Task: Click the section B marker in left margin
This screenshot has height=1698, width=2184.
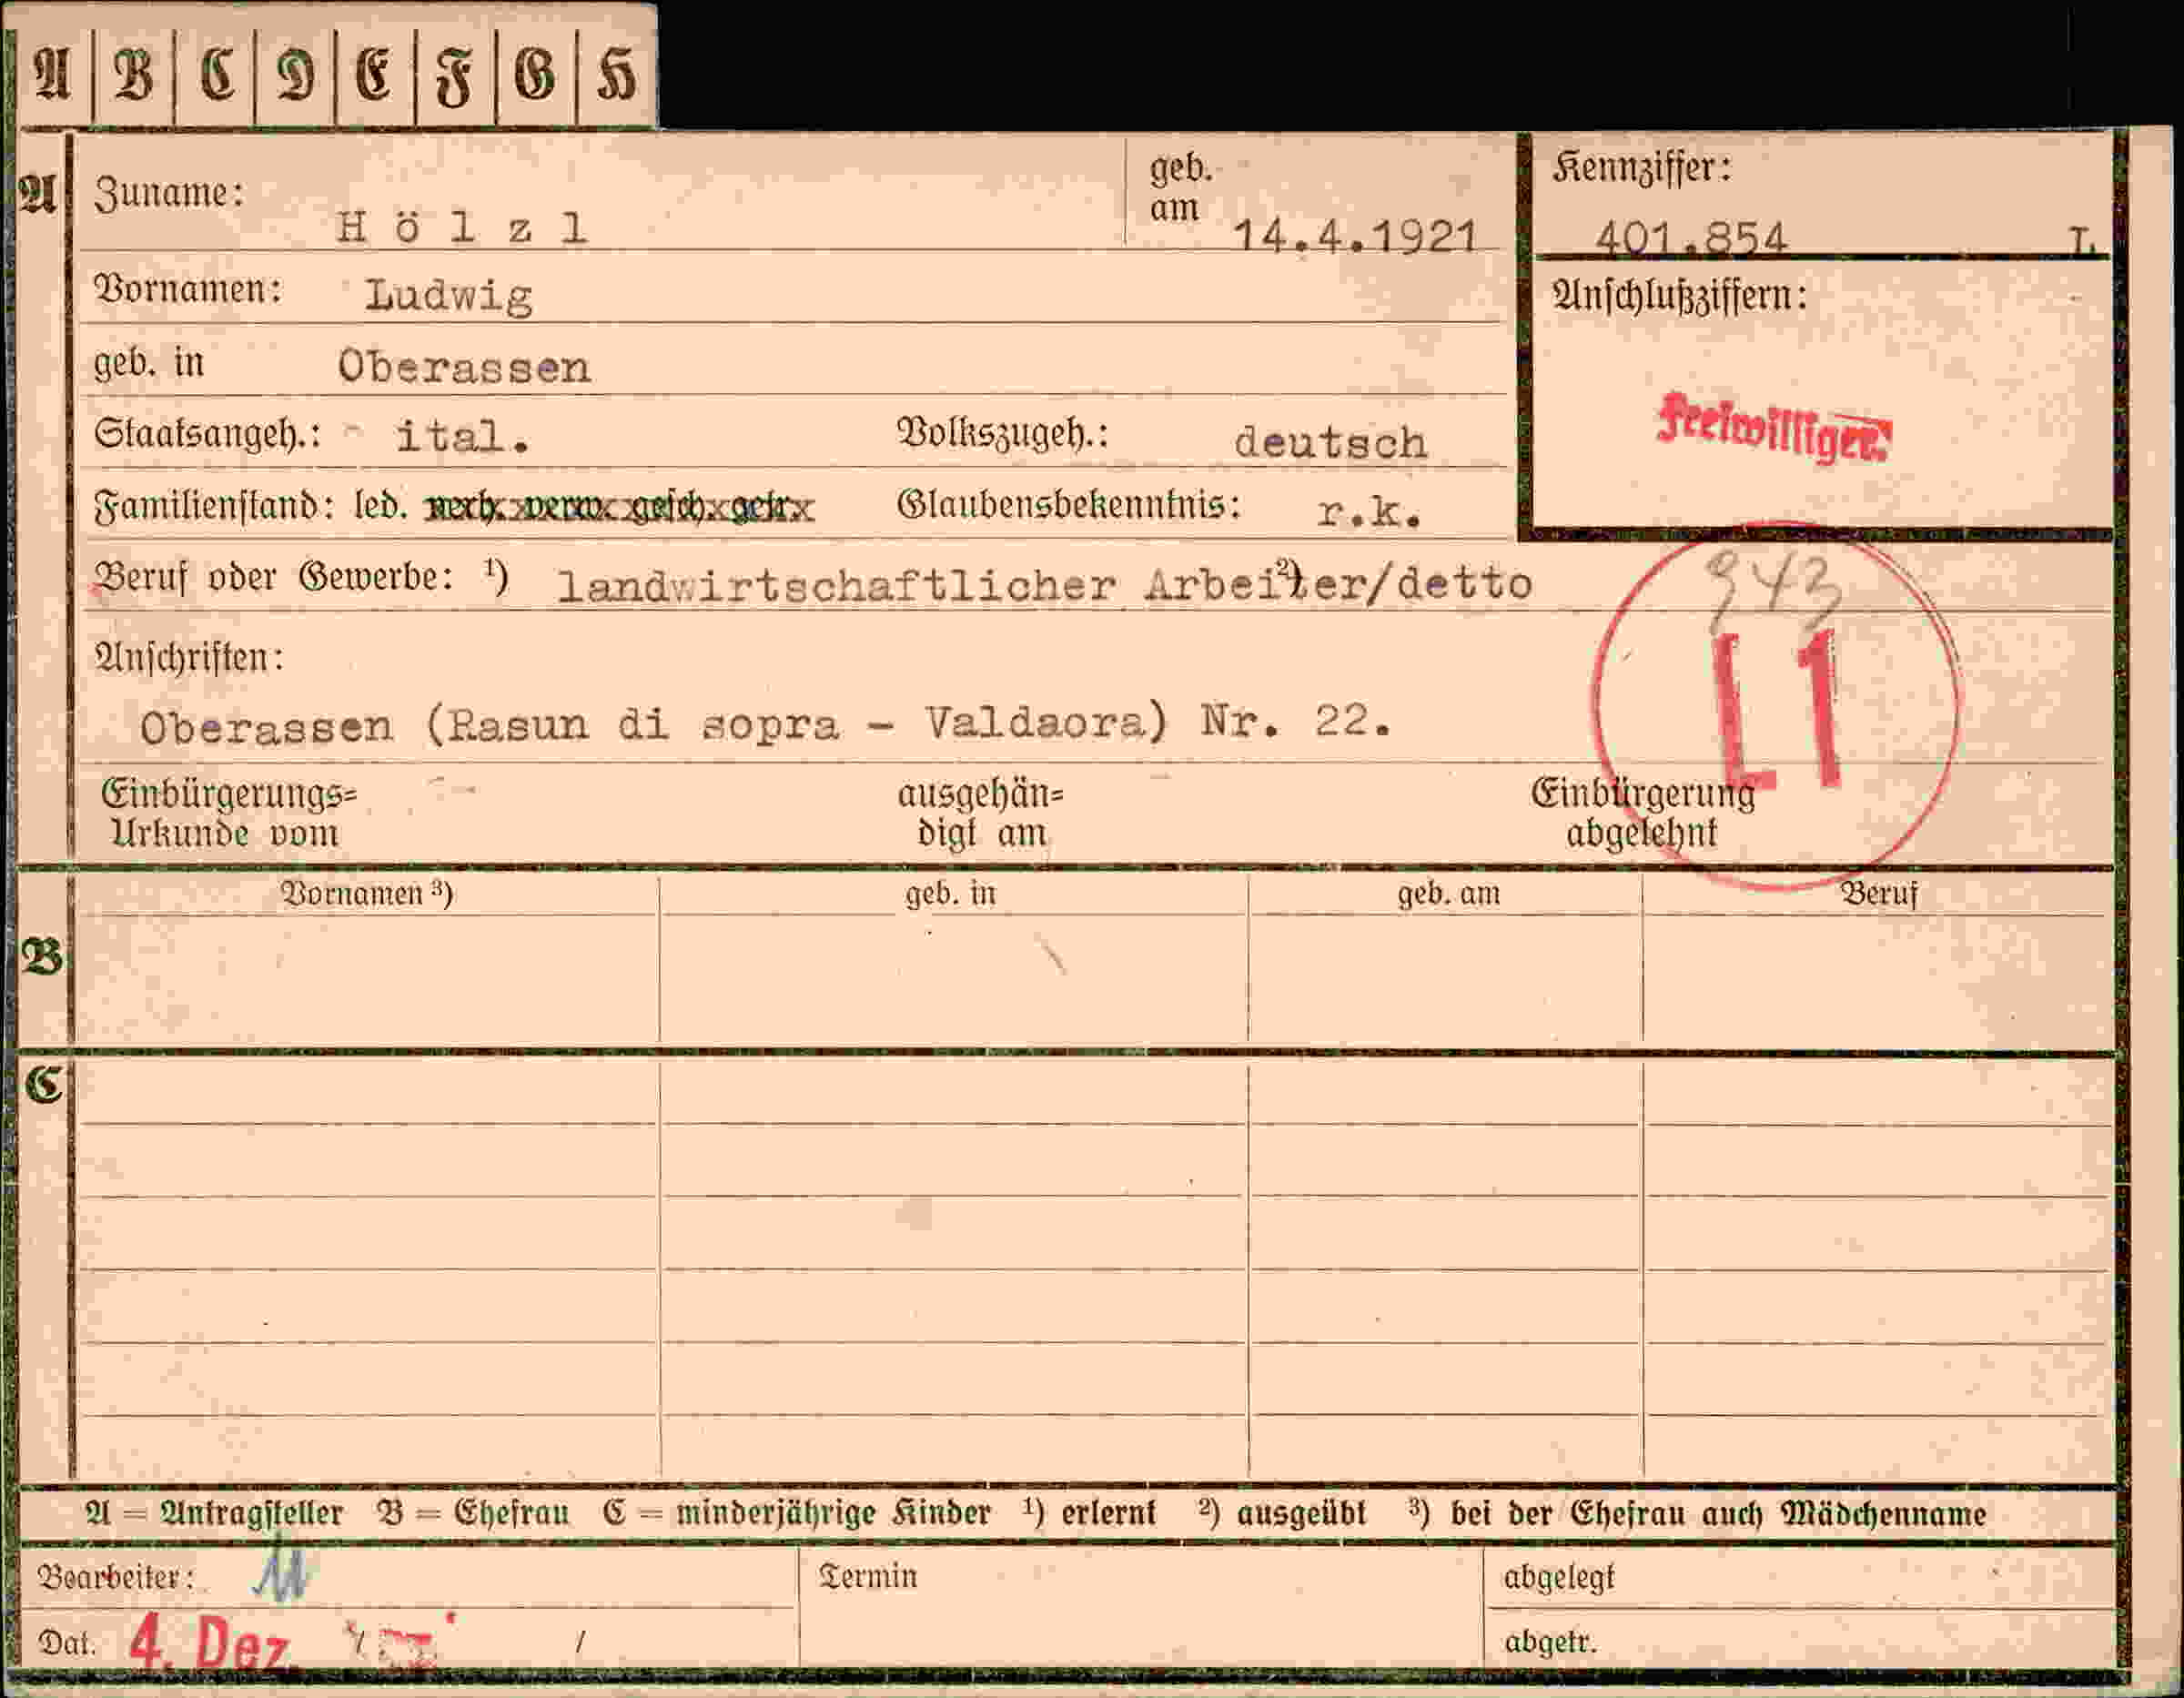Action: pyautogui.click(x=41, y=957)
